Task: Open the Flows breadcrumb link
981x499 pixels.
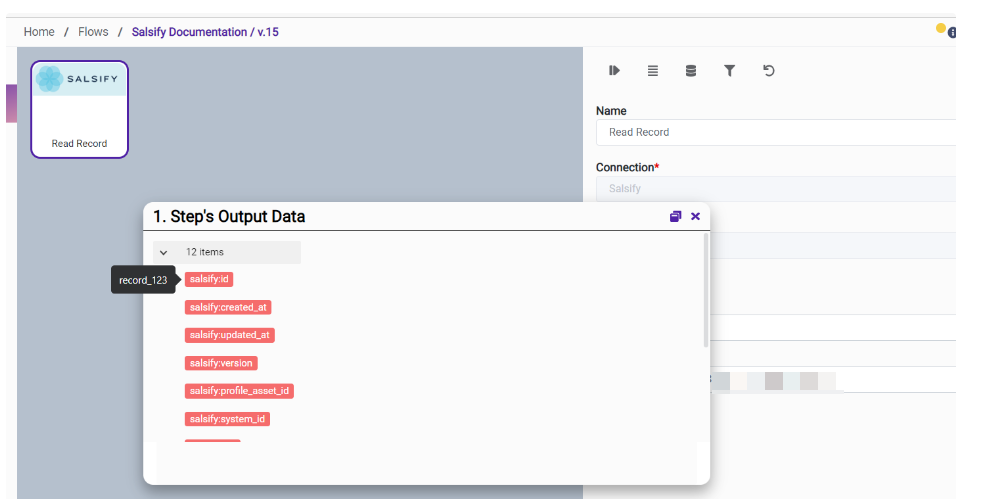Action: [x=93, y=32]
